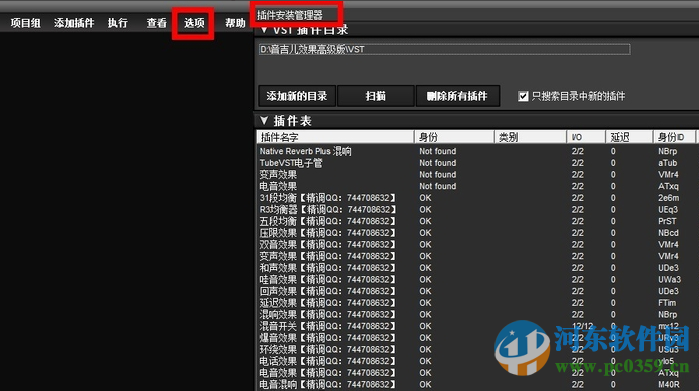Select the 双音效果 plugin row
The image size is (699, 391).
point(477,244)
